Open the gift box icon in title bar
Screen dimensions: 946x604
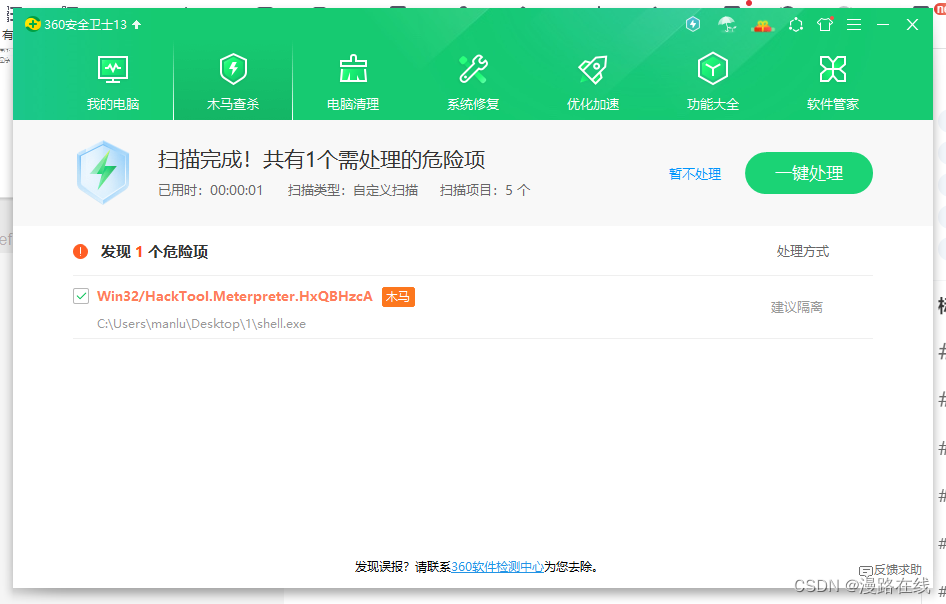763,25
